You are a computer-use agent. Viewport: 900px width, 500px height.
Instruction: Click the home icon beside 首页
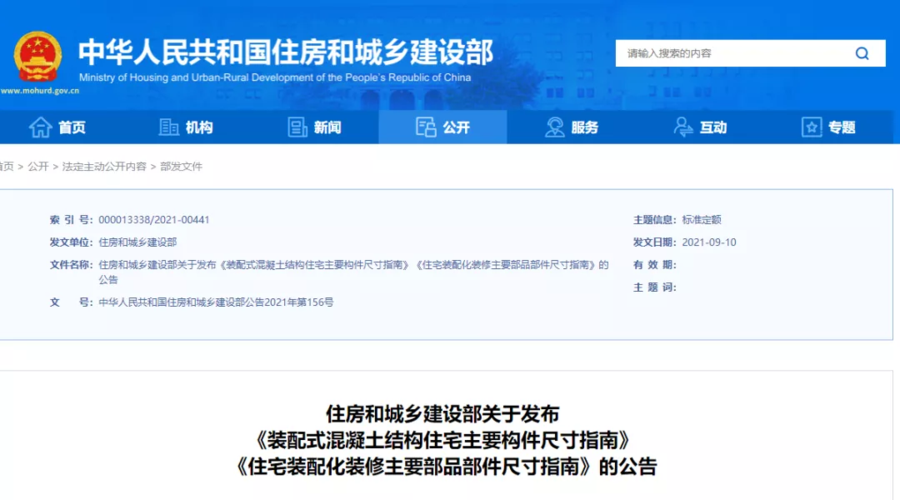click(40, 127)
